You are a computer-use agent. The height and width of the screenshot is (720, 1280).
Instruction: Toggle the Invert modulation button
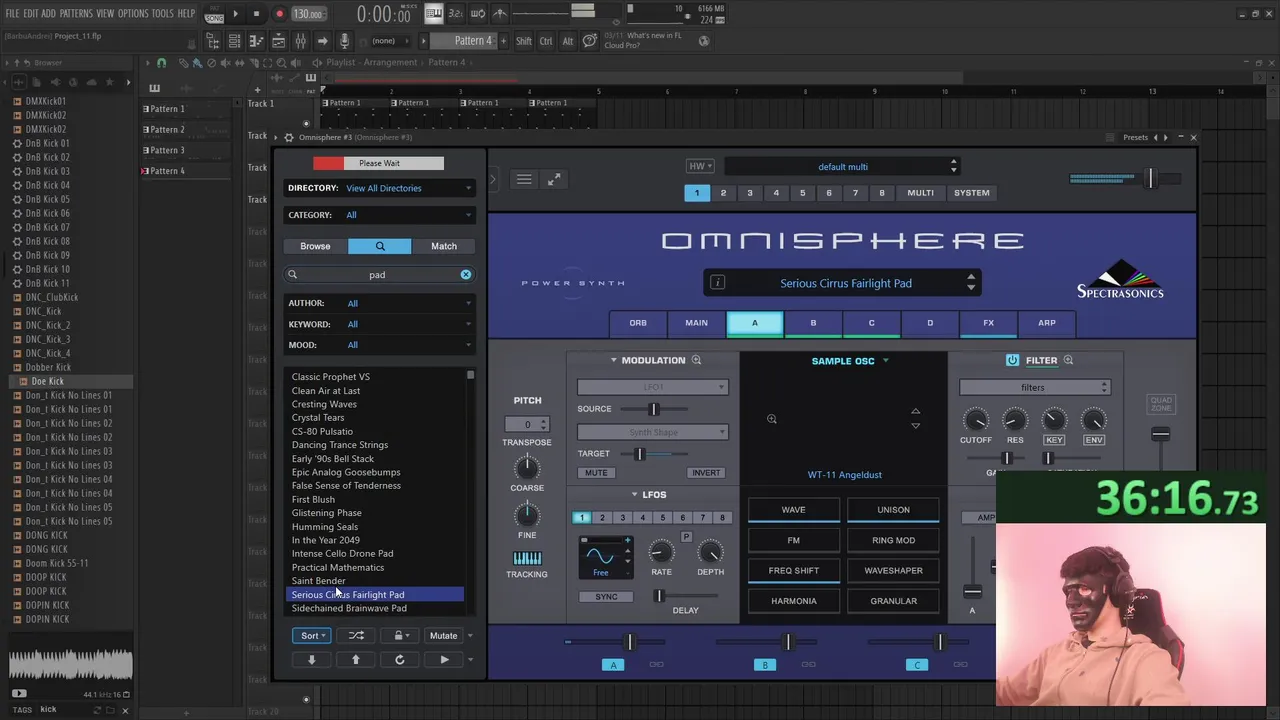(705, 473)
